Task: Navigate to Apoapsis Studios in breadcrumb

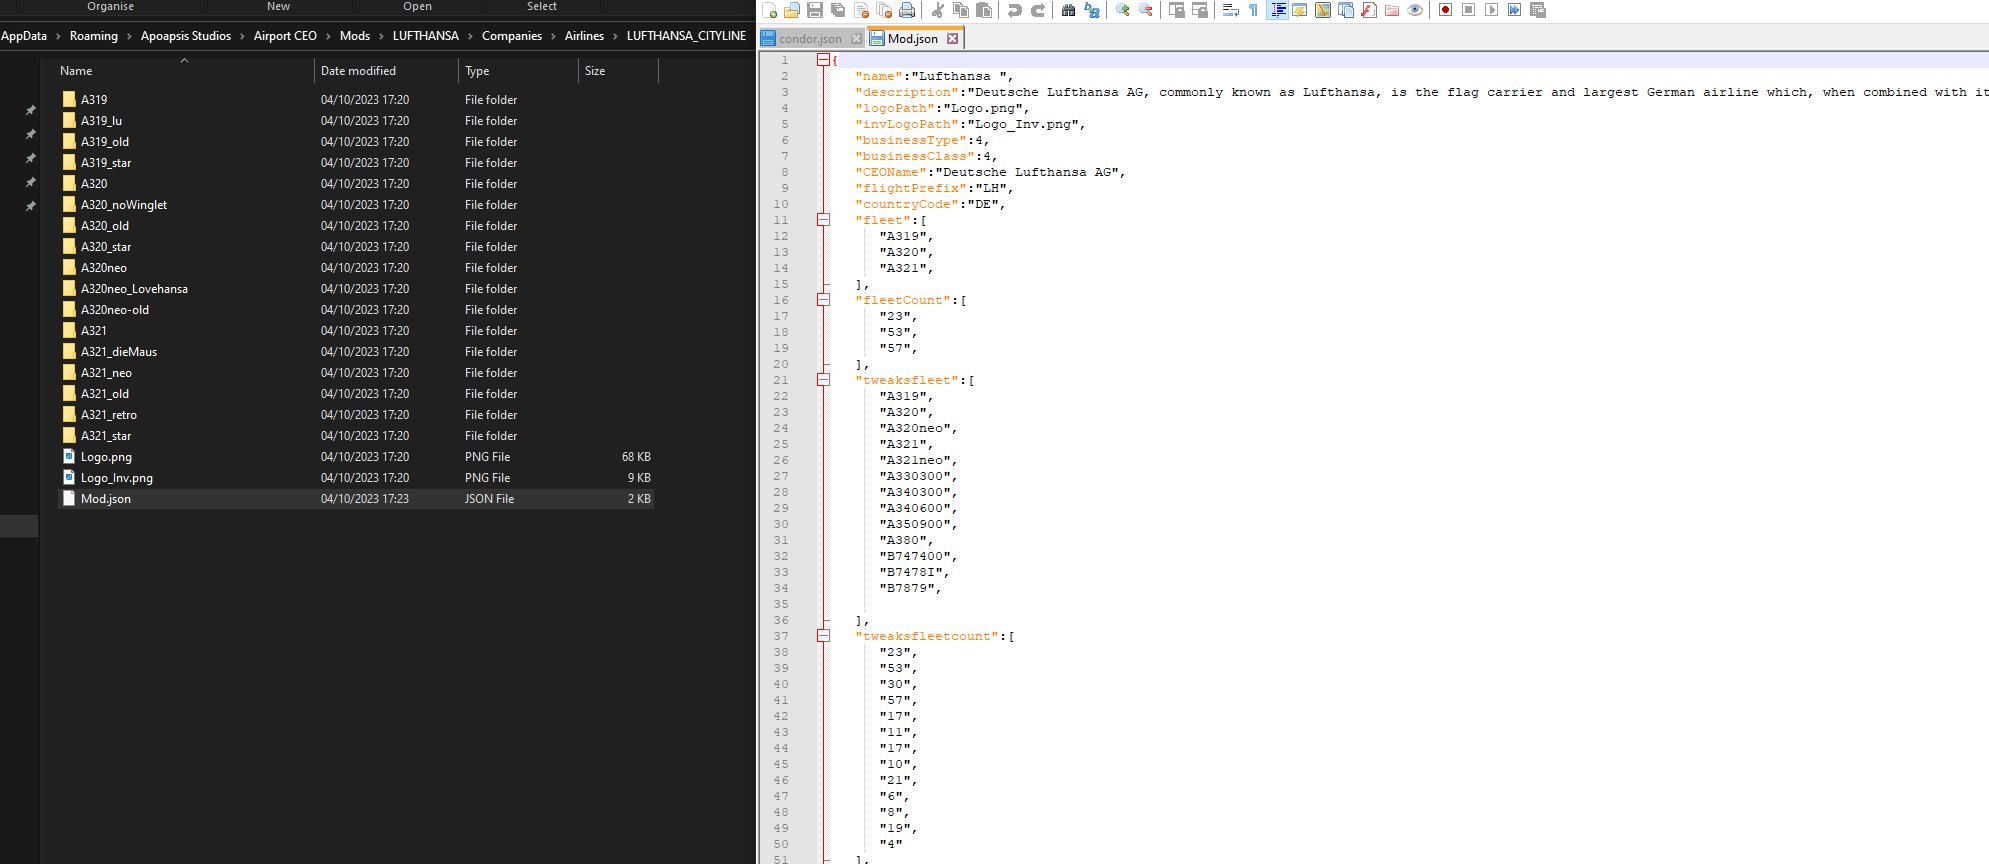Action: coord(186,36)
